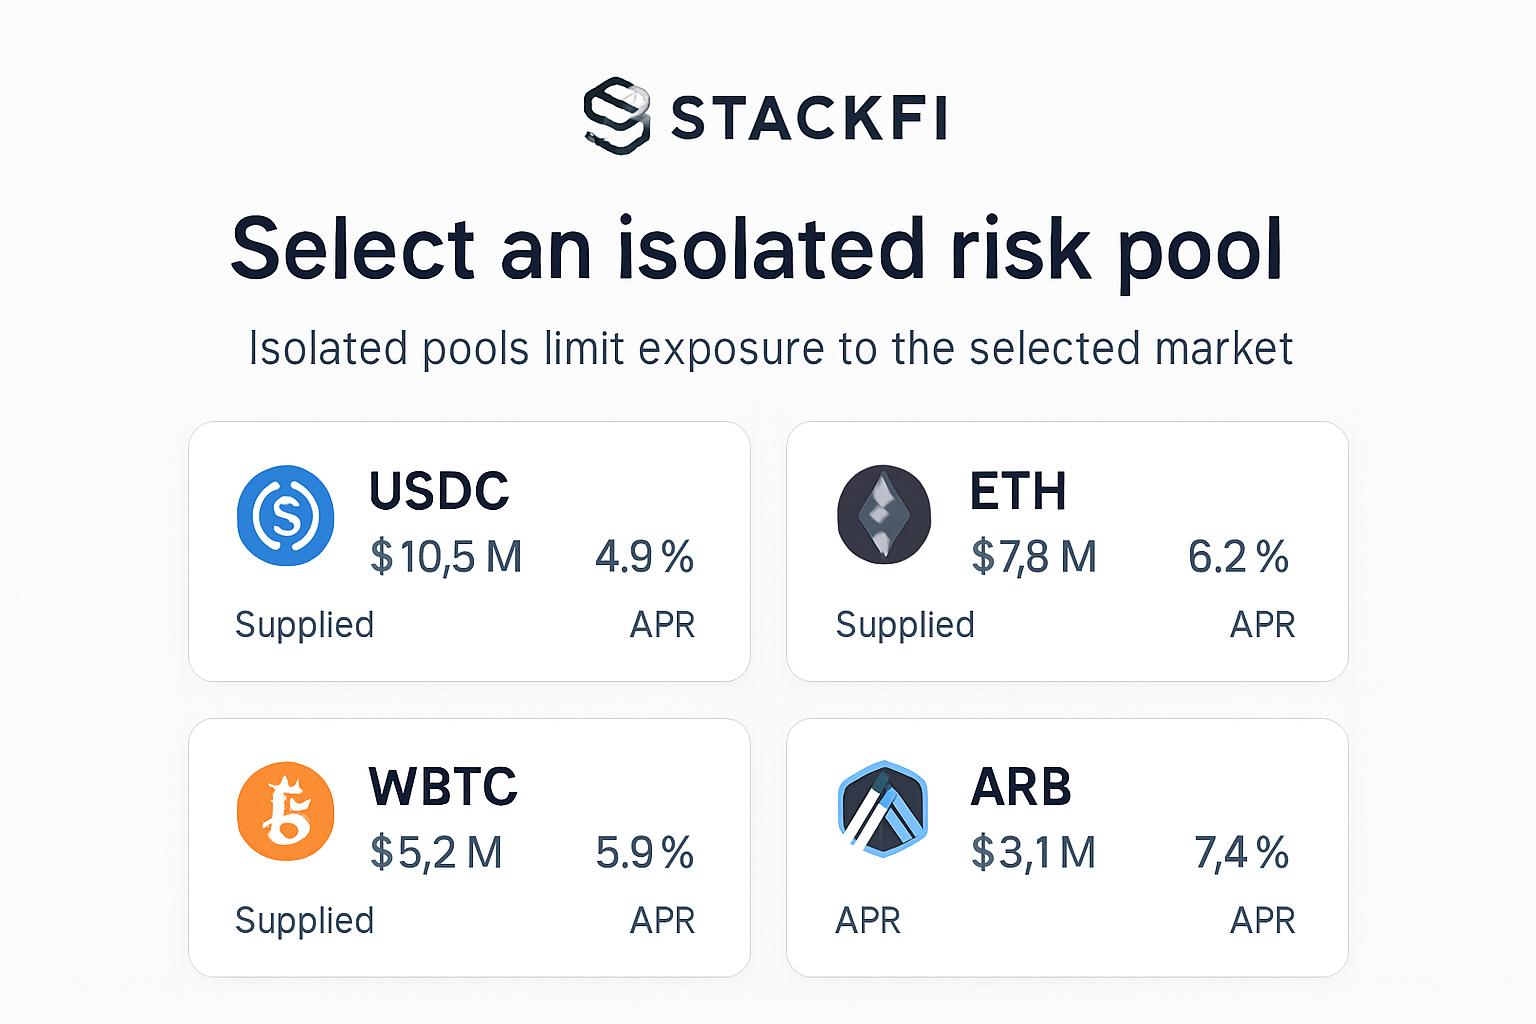Viewport: 1536px width, 1024px height.
Task: Open the WBTC pool card
Action: (x=469, y=848)
